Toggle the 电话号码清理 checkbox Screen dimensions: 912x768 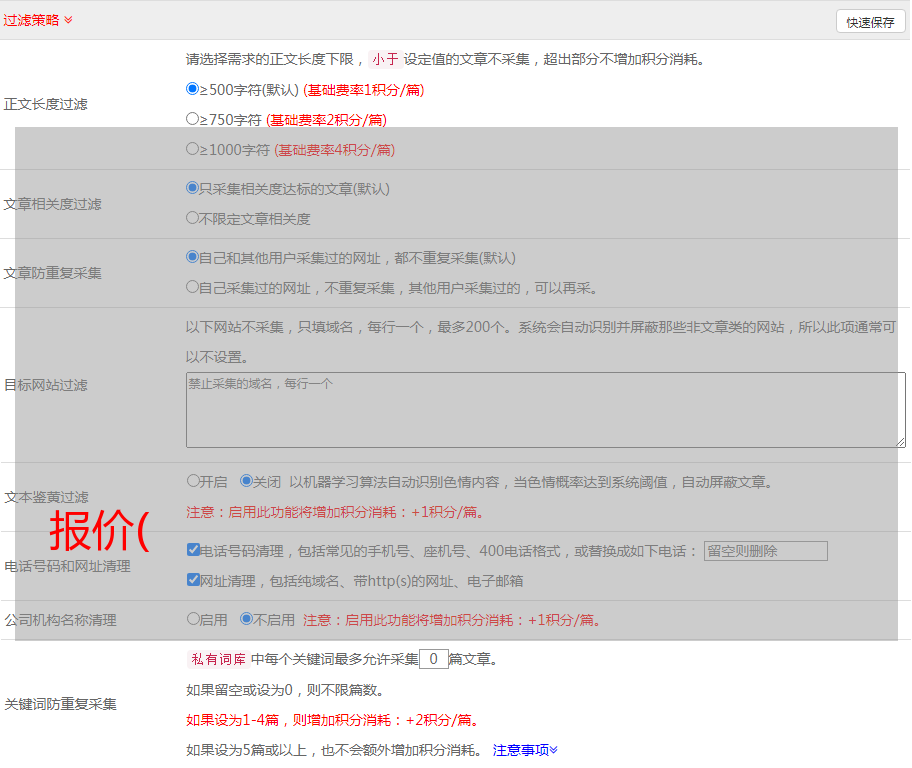193,550
